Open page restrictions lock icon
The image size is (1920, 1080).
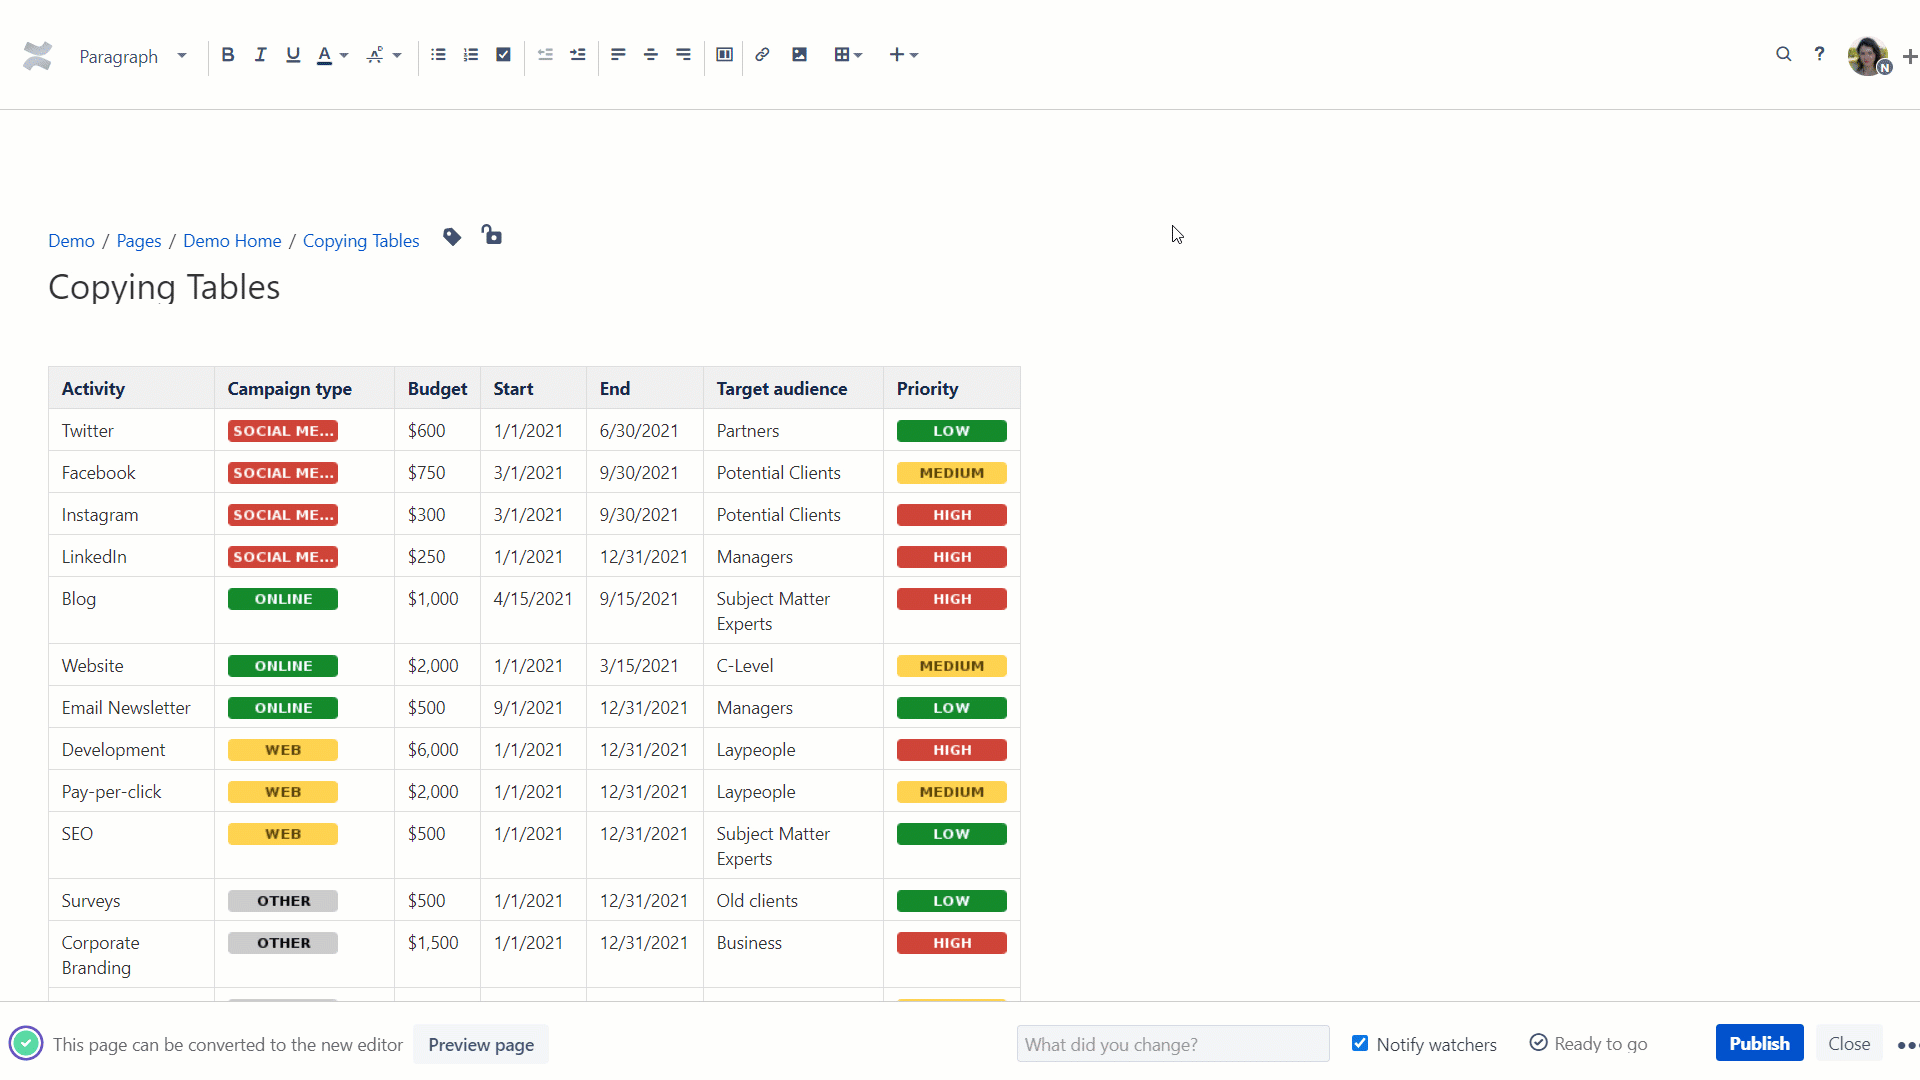[491, 235]
